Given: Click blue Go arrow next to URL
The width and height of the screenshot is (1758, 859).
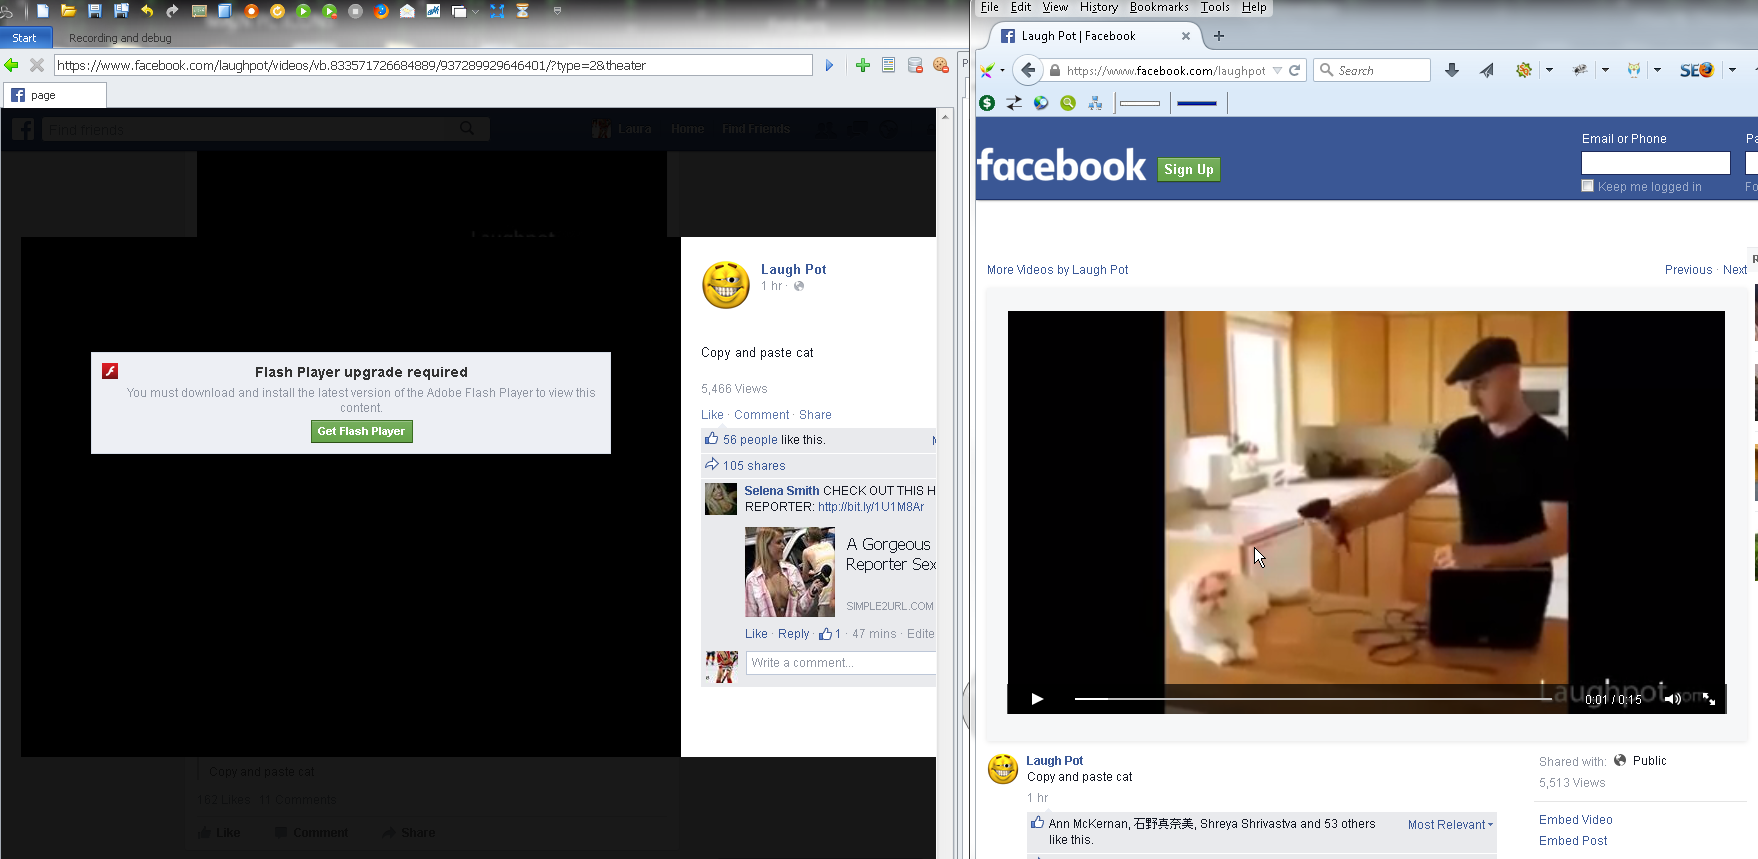Looking at the screenshot, I should point(829,65).
